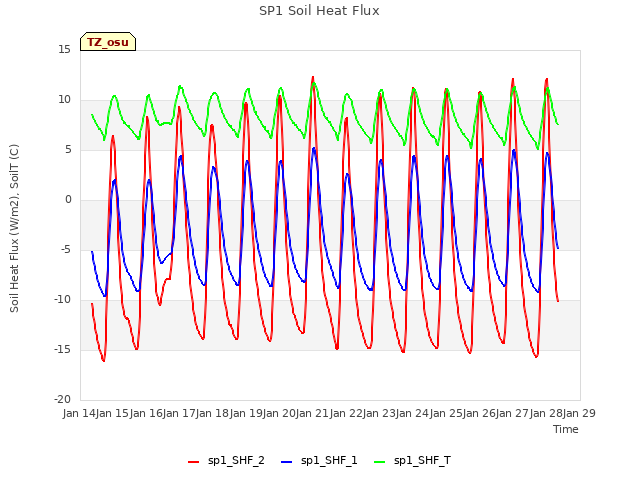Toggle the sp1_SHF_2 legend entry

pos(226,460)
